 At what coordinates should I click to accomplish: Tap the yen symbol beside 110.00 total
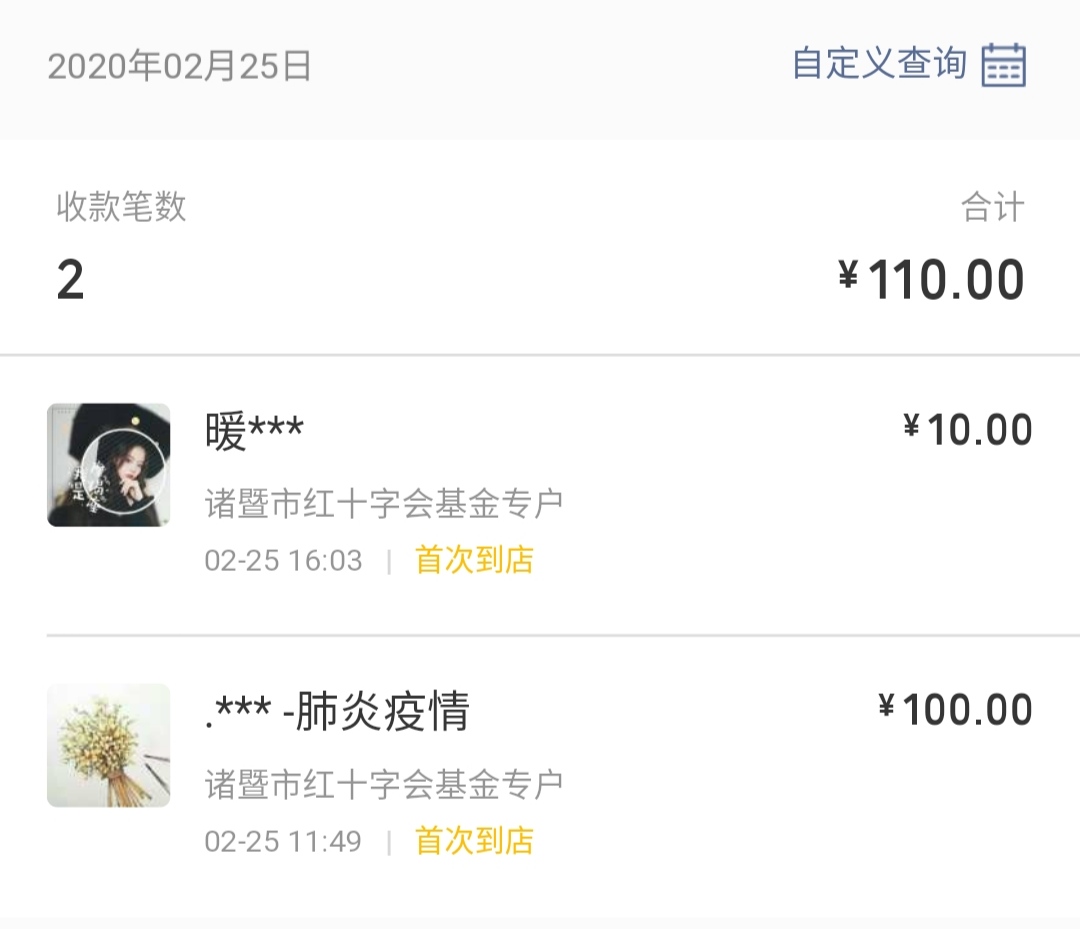coord(849,276)
